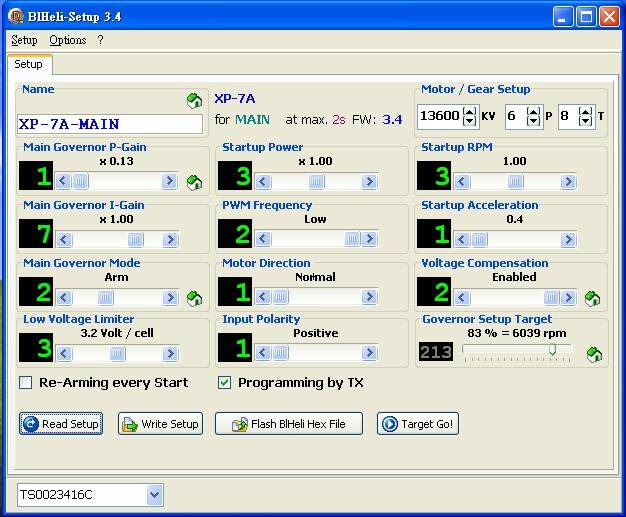Viewport: 626px width, 517px height.
Task: Reset Voltage Compensation with home icon
Action: click(x=592, y=298)
